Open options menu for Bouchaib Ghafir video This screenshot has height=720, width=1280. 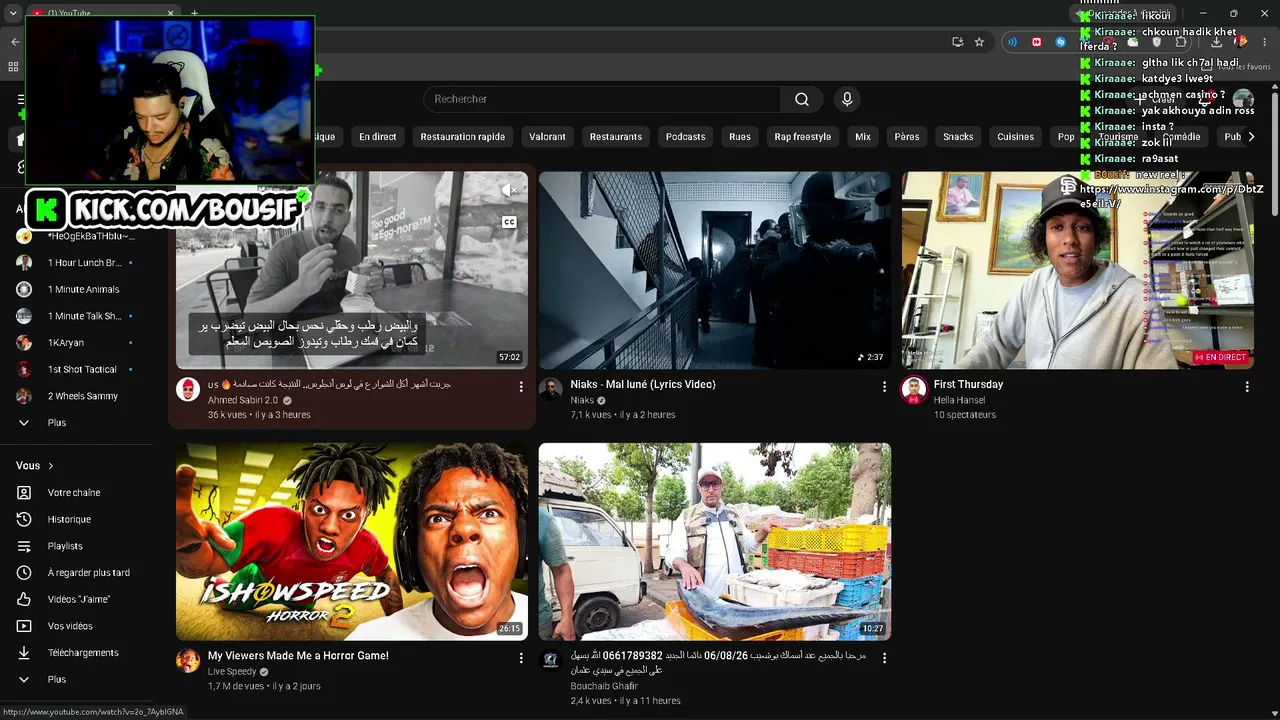[884, 658]
